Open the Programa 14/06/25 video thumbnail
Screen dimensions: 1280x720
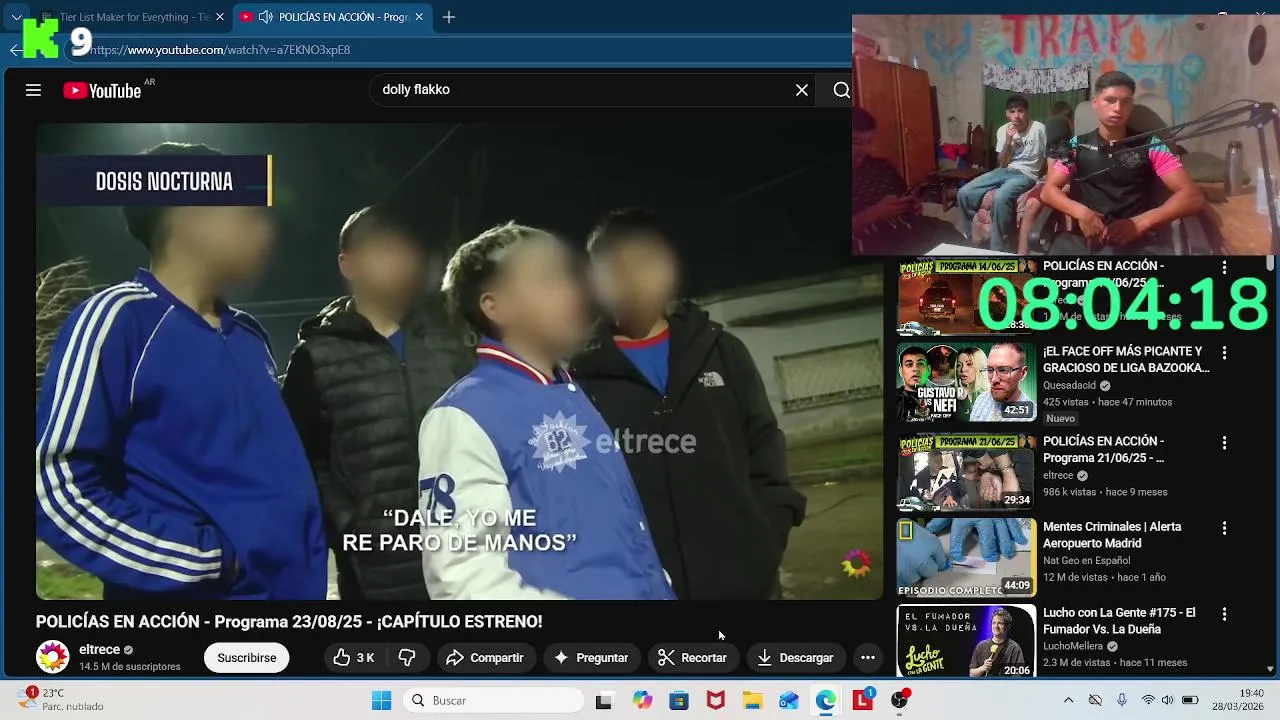(966, 296)
